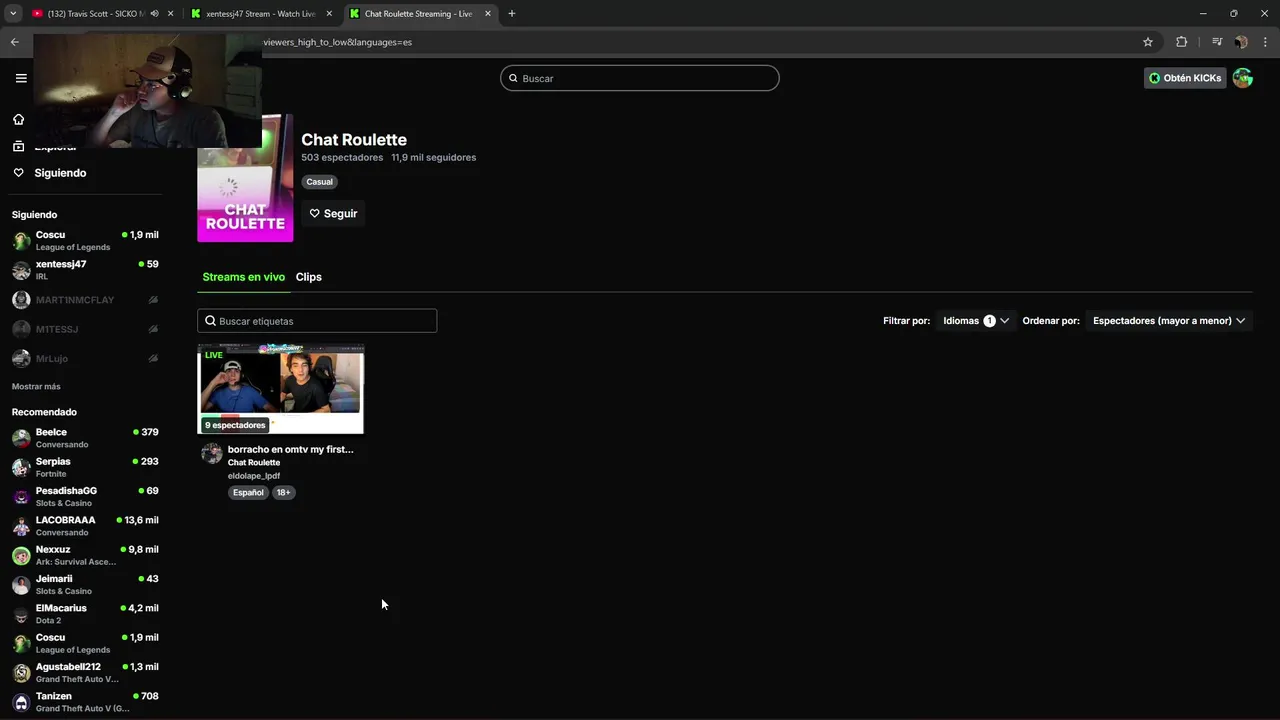Viewport: 1280px width, 720px height.
Task: Open the media control icon in toolbar
Action: tap(1217, 42)
